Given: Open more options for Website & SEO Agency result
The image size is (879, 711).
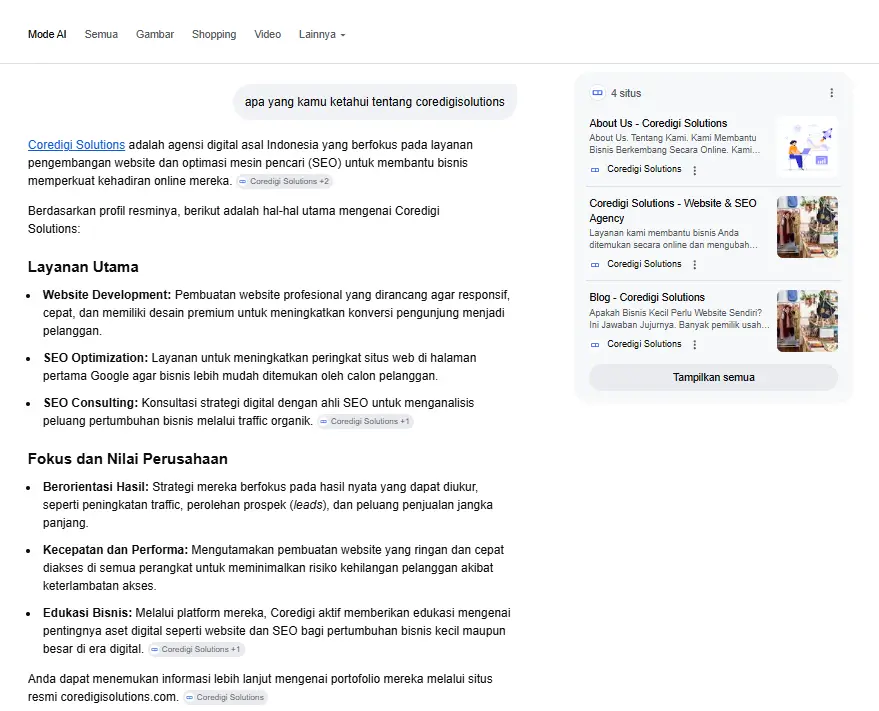Looking at the screenshot, I should point(695,265).
